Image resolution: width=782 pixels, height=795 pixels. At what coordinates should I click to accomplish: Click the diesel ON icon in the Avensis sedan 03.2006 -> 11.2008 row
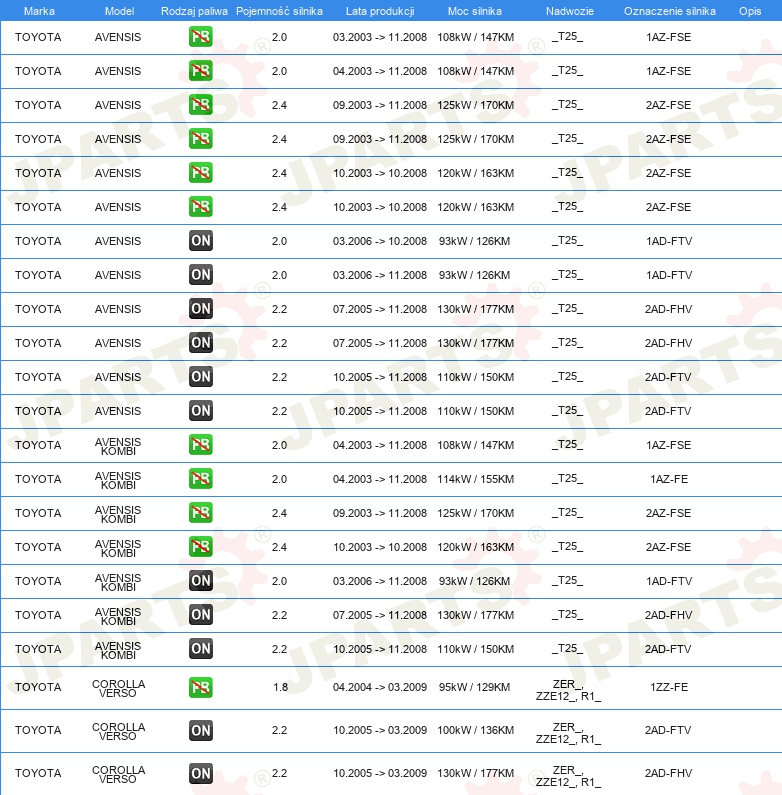(x=200, y=274)
